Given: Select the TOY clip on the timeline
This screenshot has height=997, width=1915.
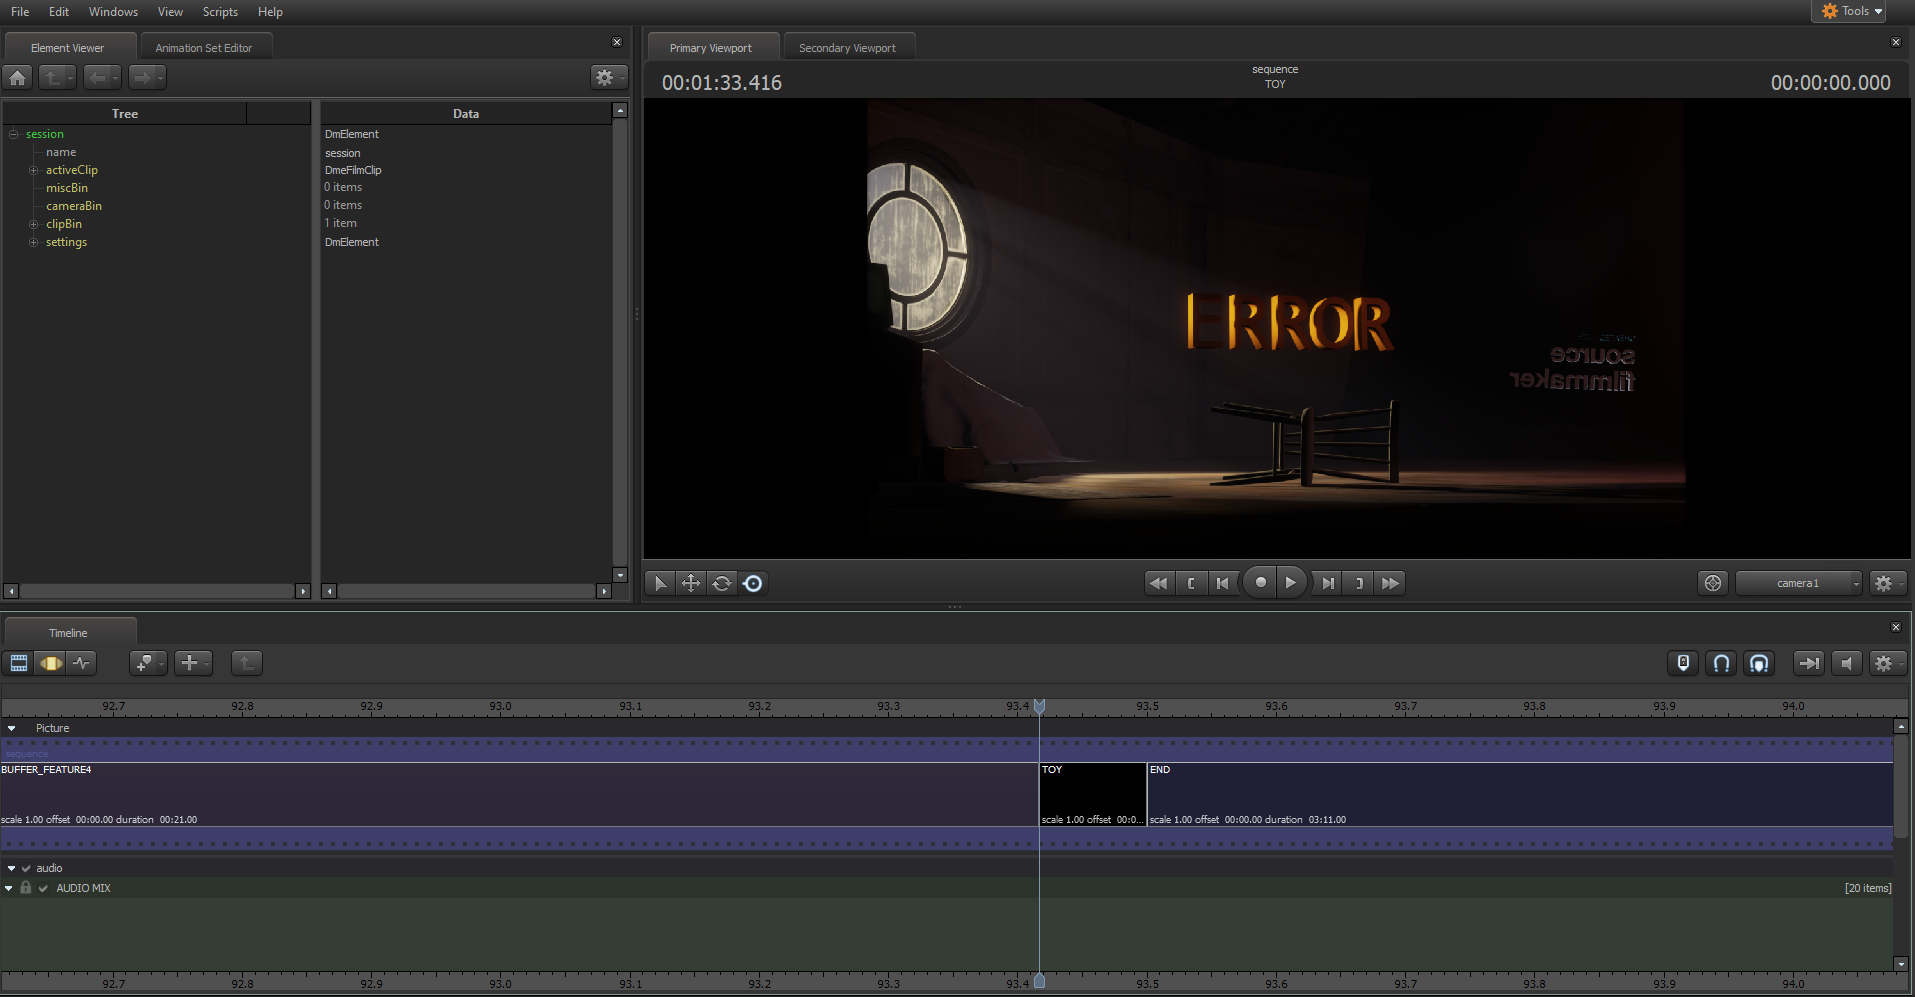Looking at the screenshot, I should pyautogui.click(x=1092, y=795).
